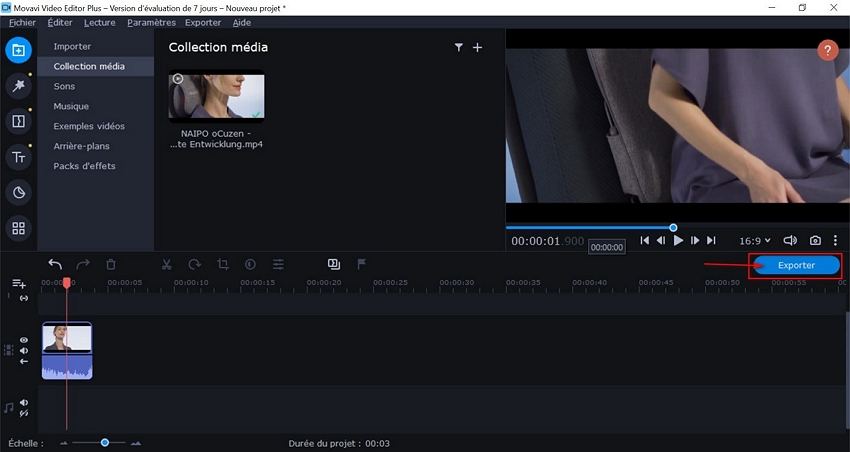Toggle track linking on title track
The image size is (850, 452).
(x=24, y=298)
